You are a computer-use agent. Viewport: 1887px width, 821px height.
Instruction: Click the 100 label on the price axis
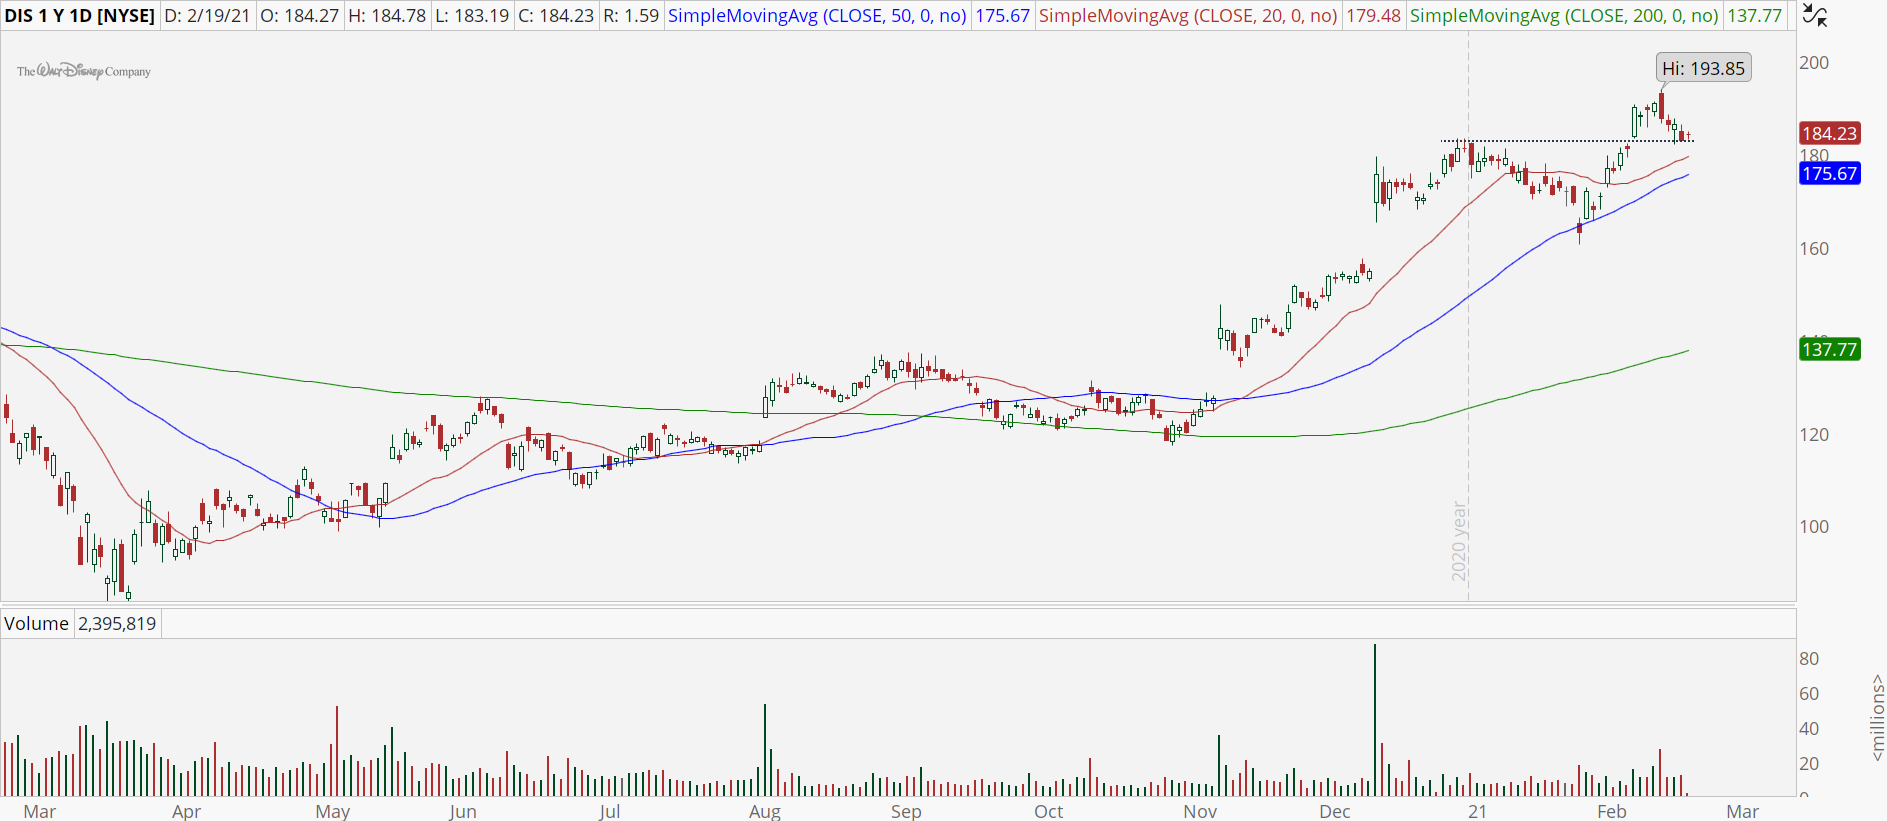(1814, 527)
